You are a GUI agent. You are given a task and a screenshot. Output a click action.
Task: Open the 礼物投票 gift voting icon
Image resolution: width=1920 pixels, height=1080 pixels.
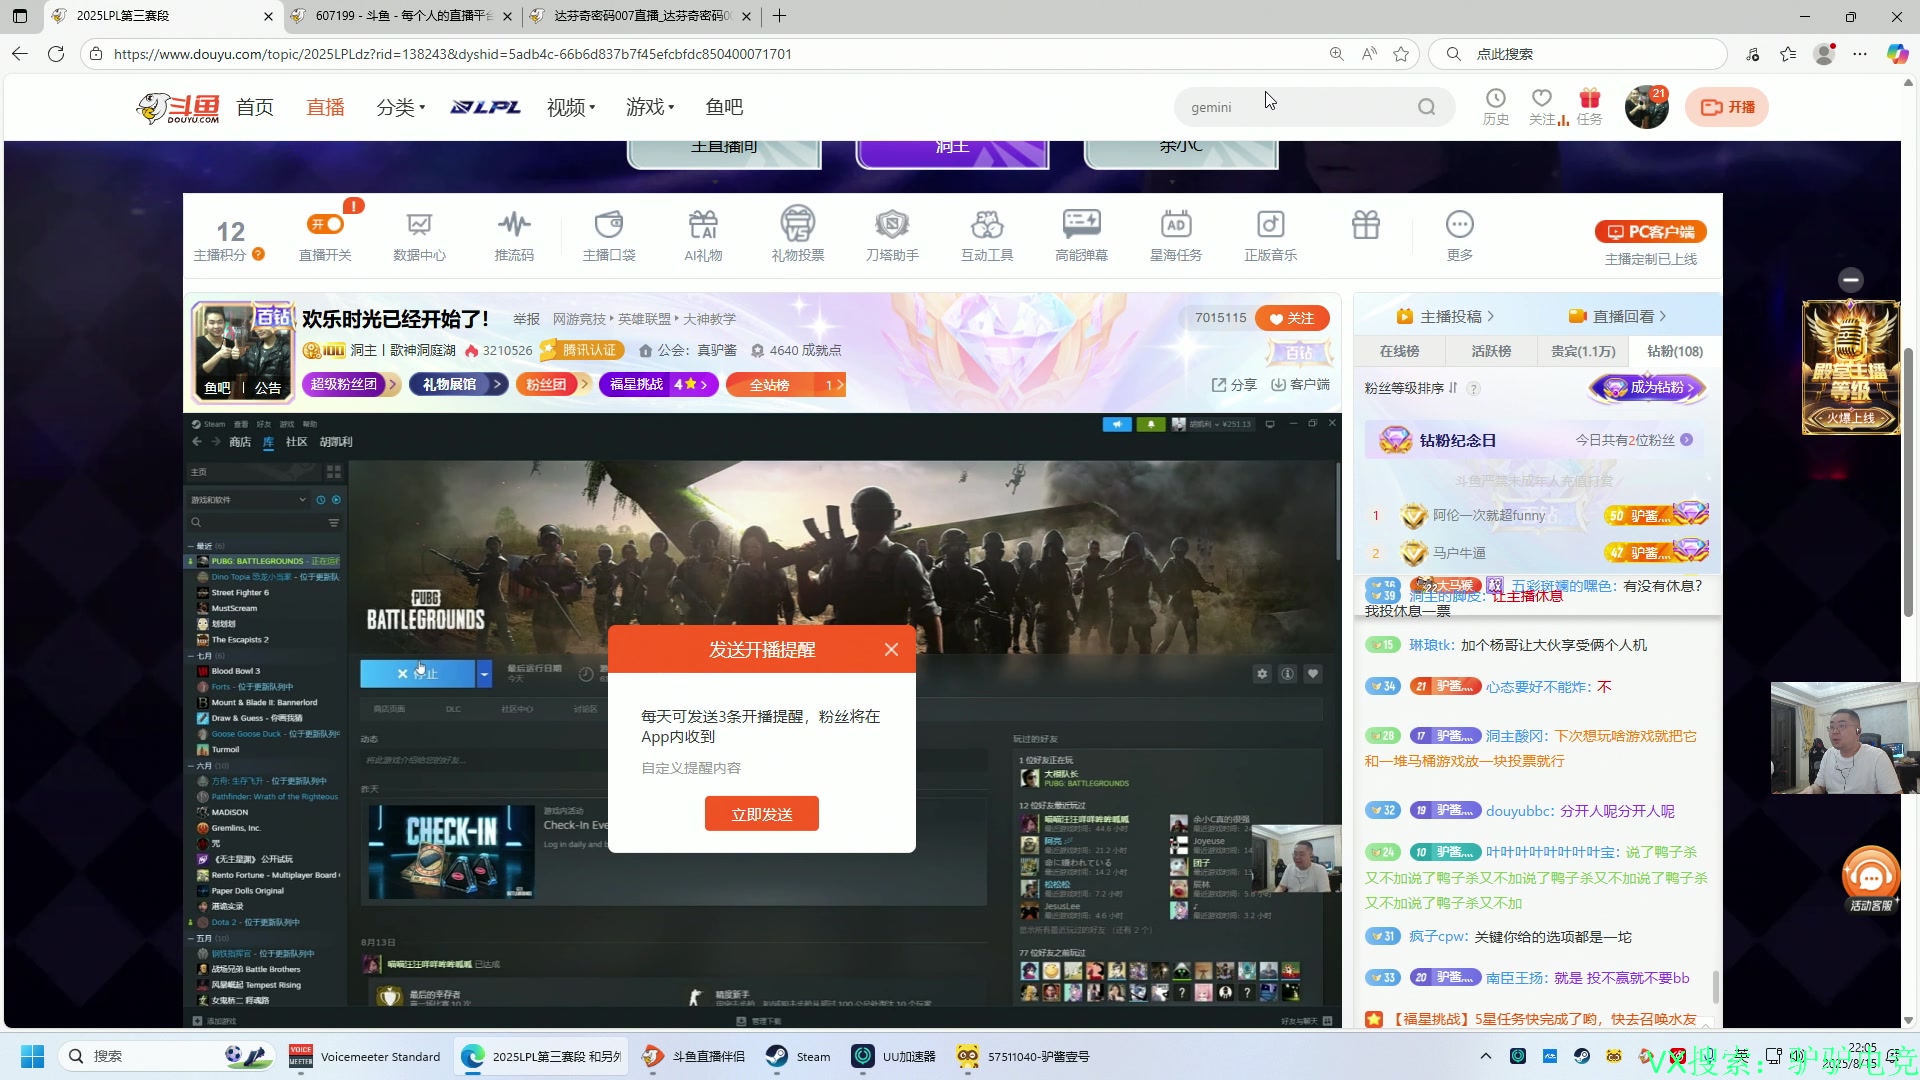pos(798,223)
